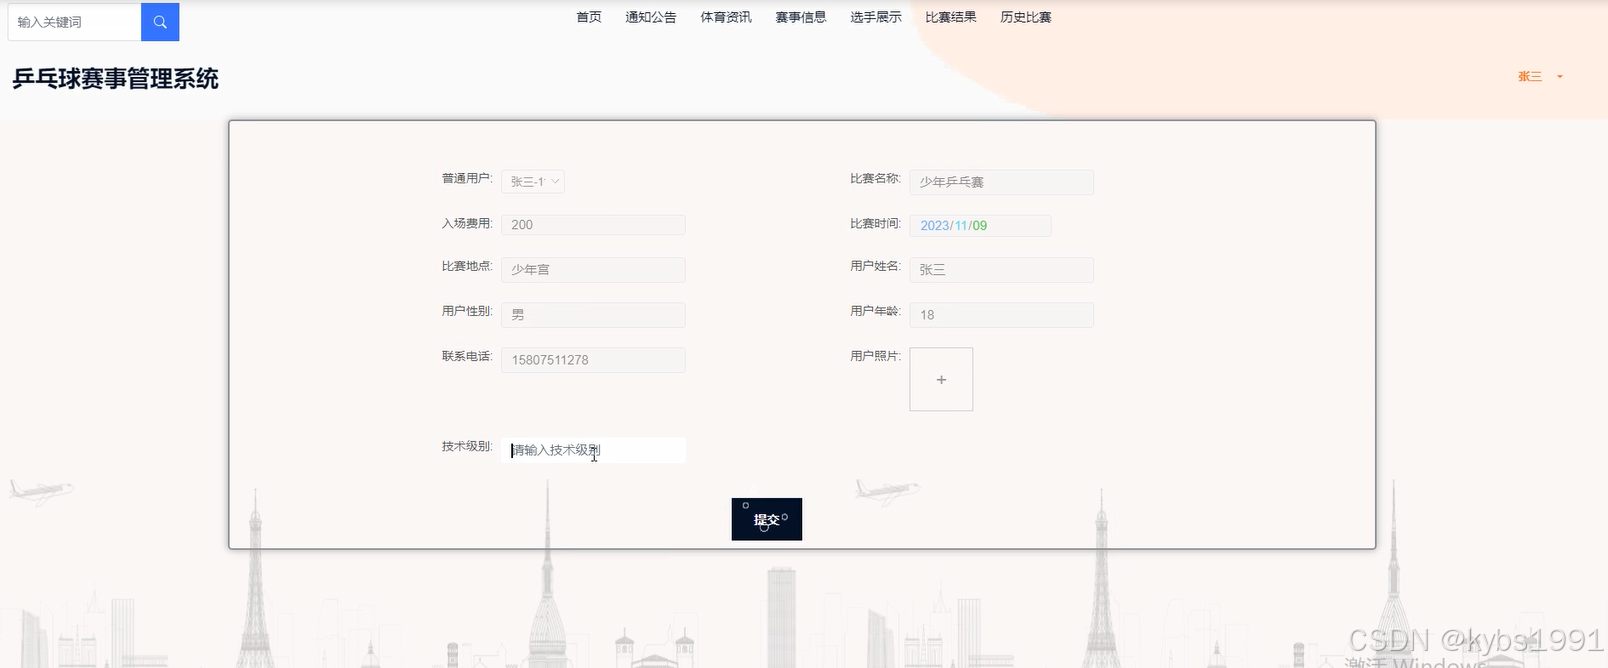Click the plus box to upload 用户照片
This screenshot has height=668, width=1608.
coord(941,379)
